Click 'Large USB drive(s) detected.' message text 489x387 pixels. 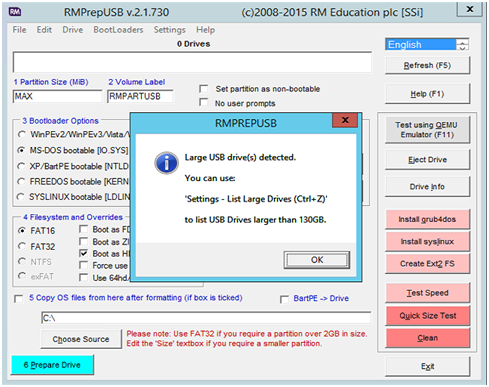[x=240, y=157]
